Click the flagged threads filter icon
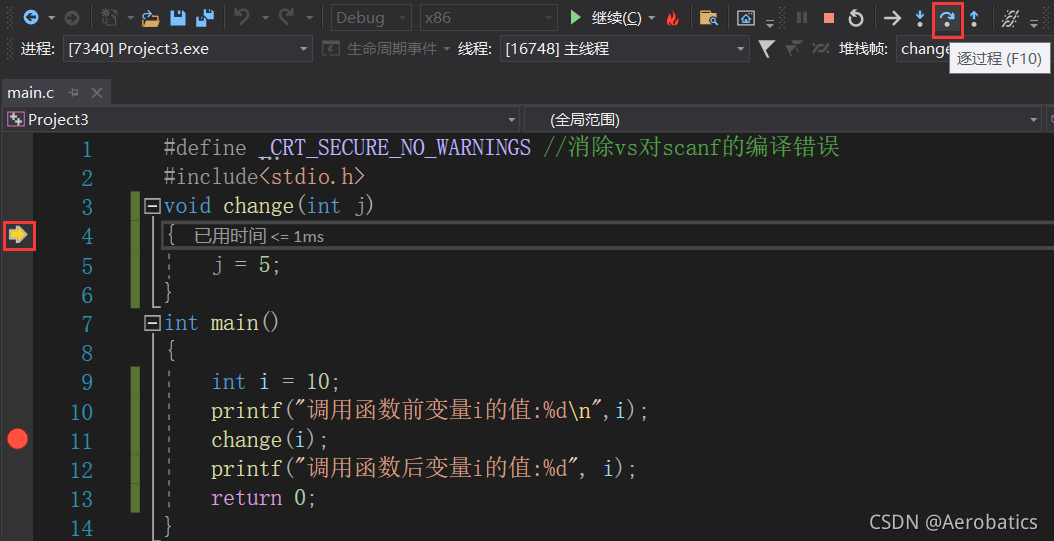 794,48
